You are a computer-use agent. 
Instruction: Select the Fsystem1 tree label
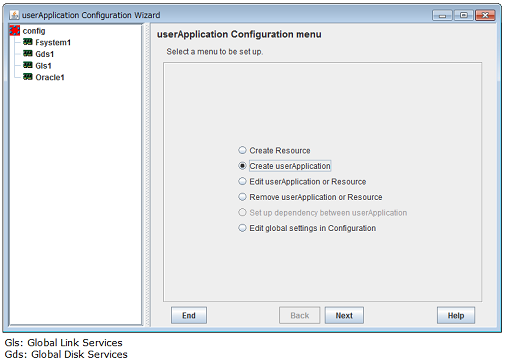[53, 42]
